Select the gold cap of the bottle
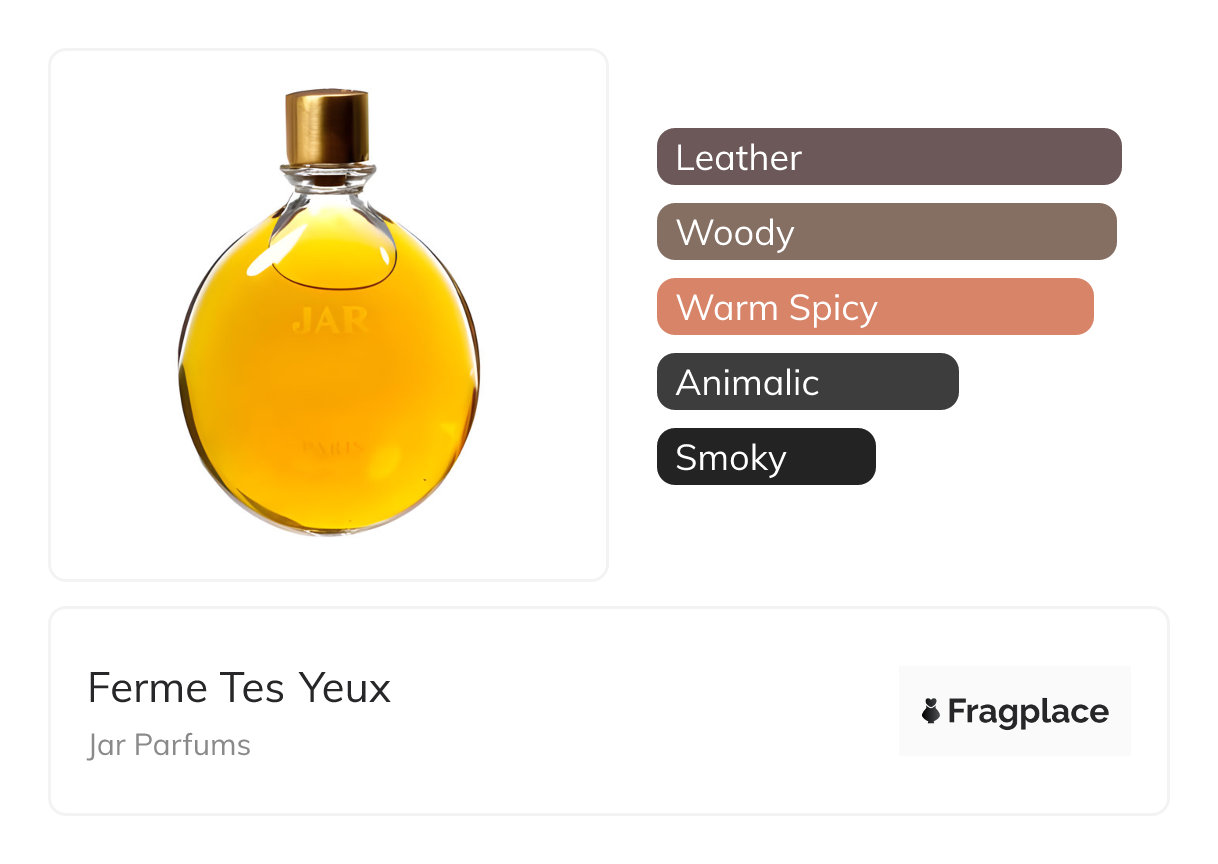This screenshot has width=1218, height=864. [x=327, y=127]
